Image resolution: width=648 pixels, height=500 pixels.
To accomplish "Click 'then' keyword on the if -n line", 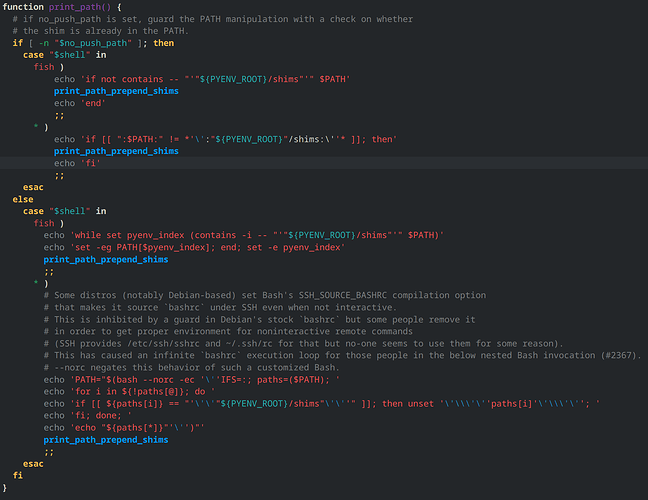I will pyautogui.click(x=164, y=43).
